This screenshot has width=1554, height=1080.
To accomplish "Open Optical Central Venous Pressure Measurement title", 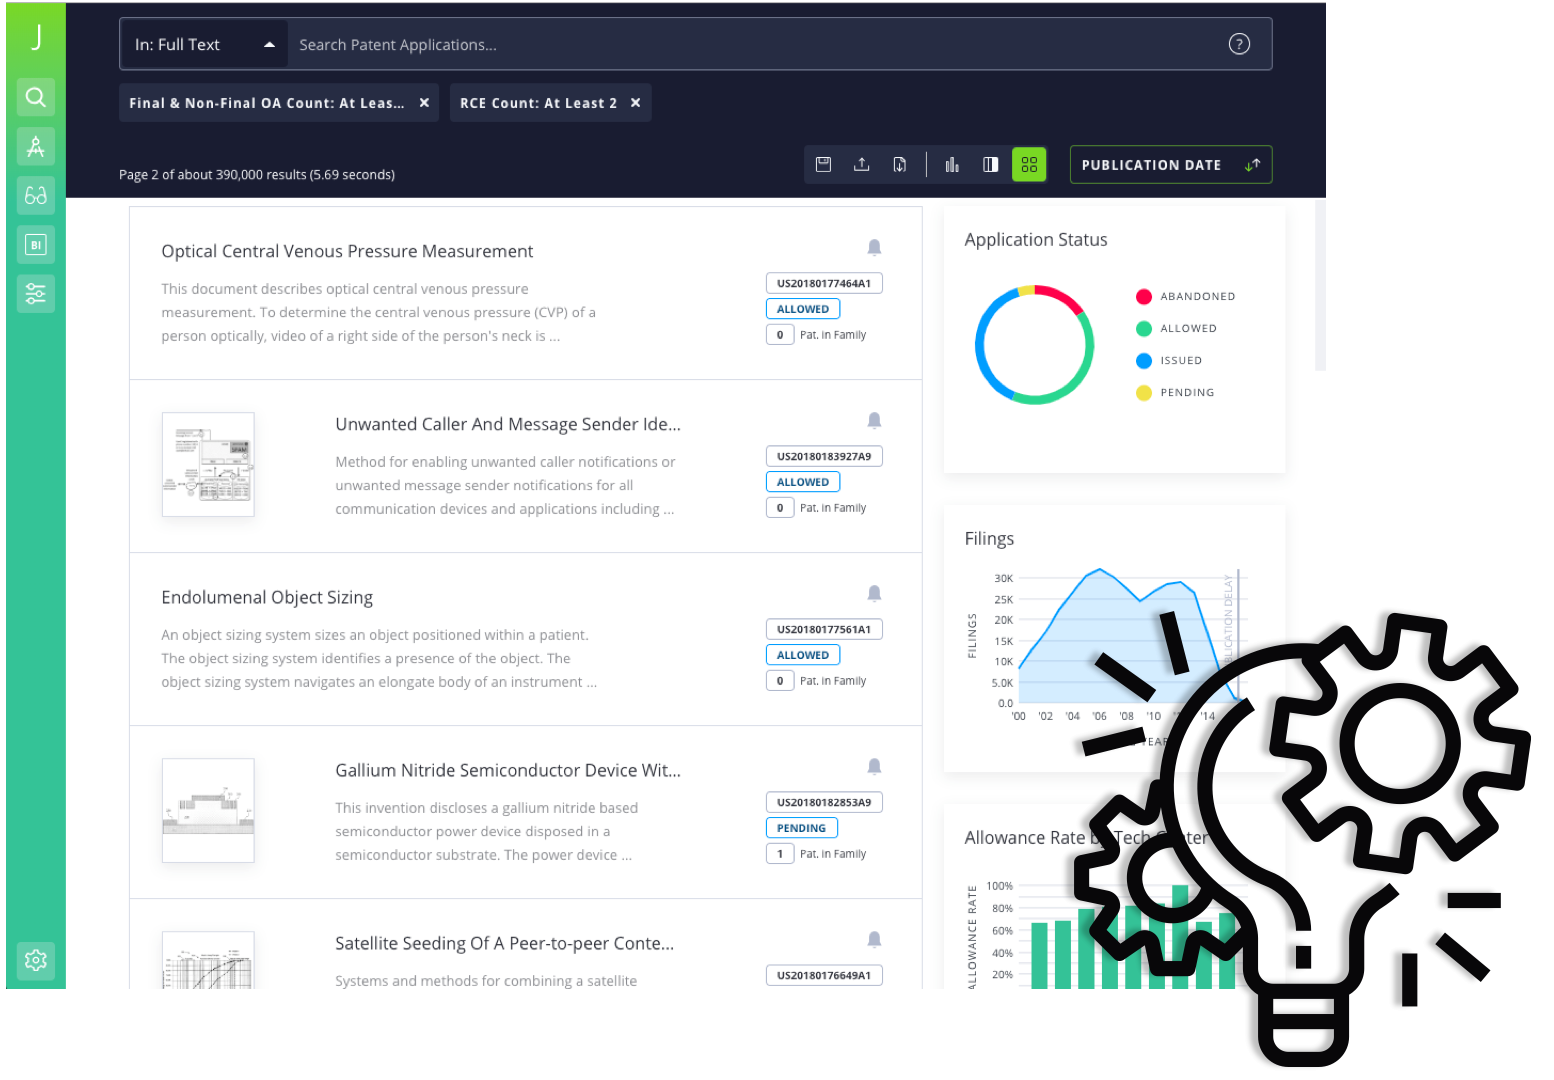I will click(347, 251).
